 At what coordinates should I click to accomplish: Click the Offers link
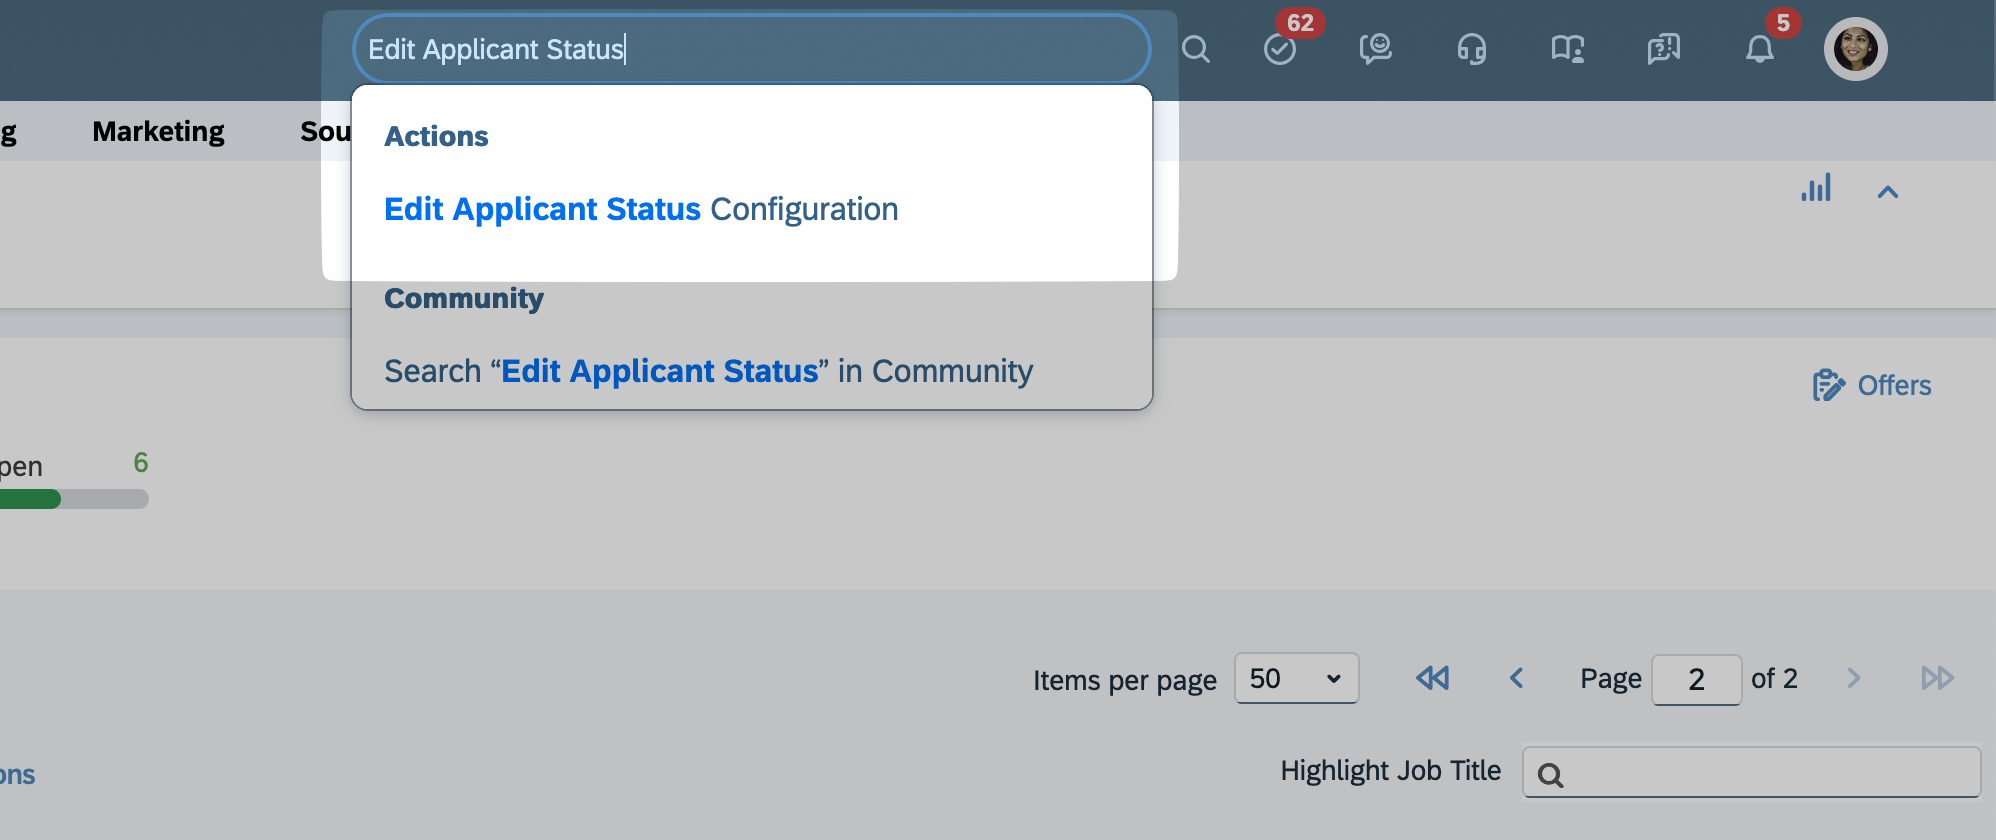pyautogui.click(x=1872, y=385)
